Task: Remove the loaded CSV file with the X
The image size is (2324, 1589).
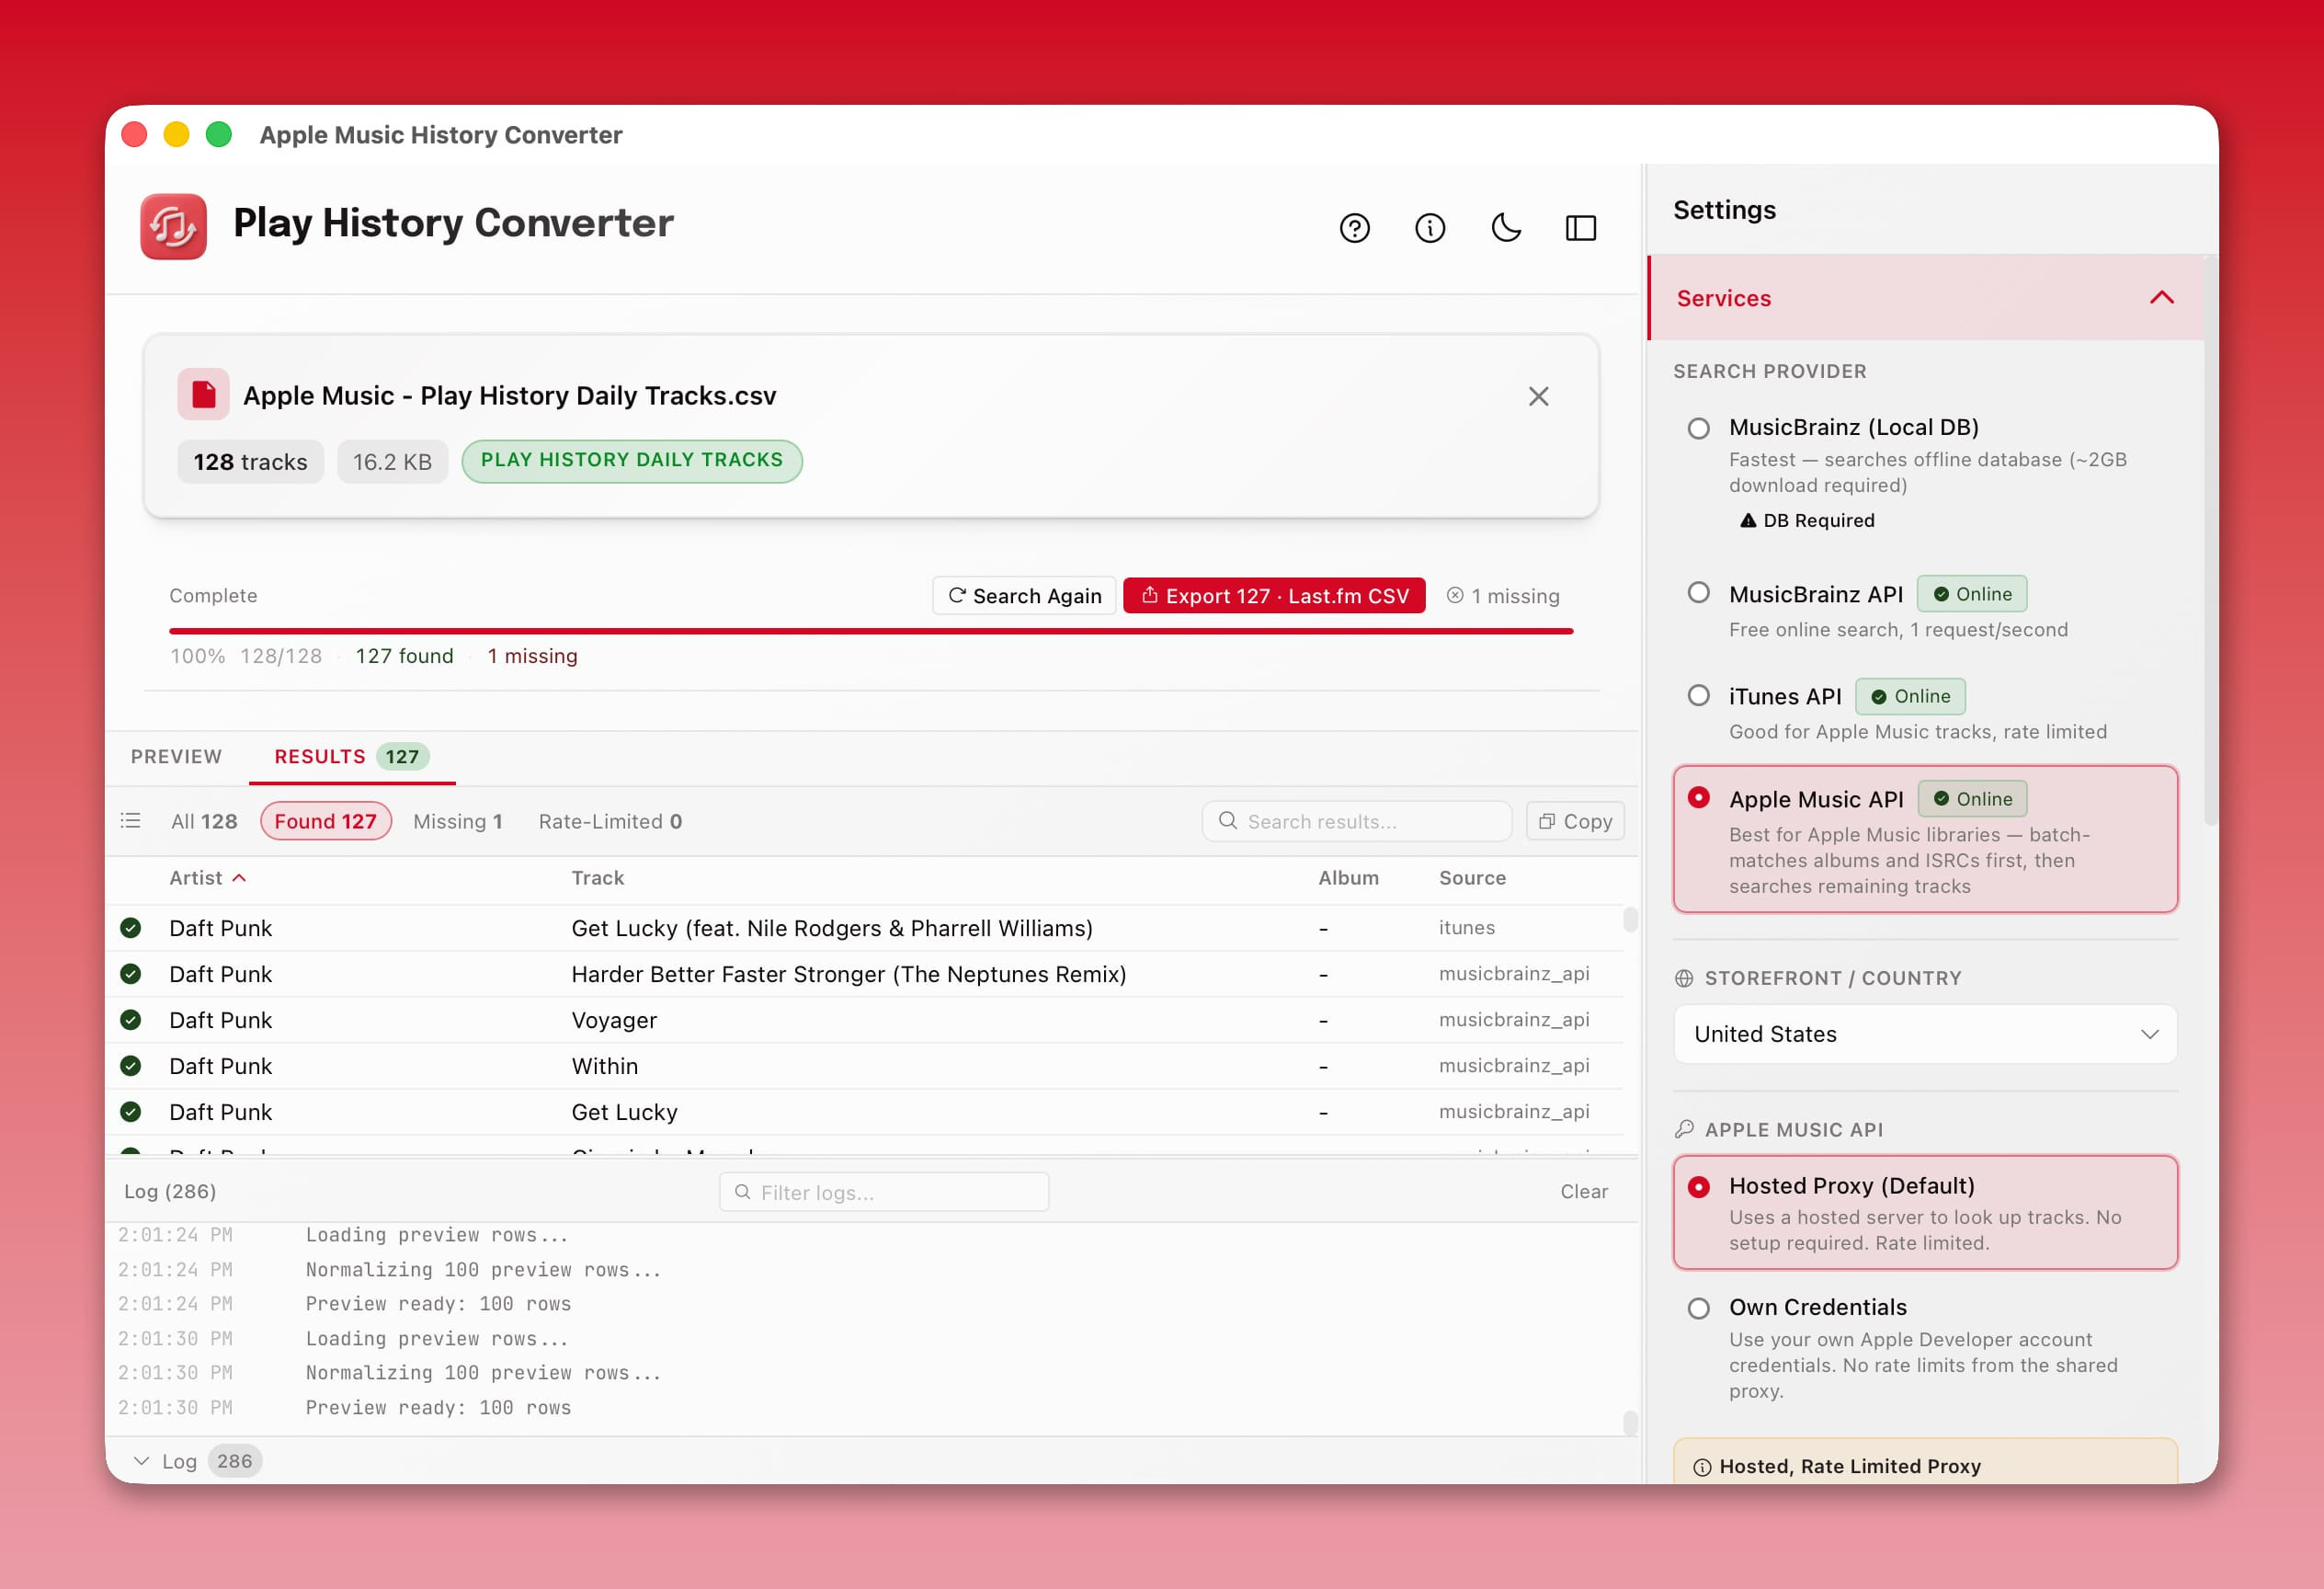Action: coord(1538,397)
